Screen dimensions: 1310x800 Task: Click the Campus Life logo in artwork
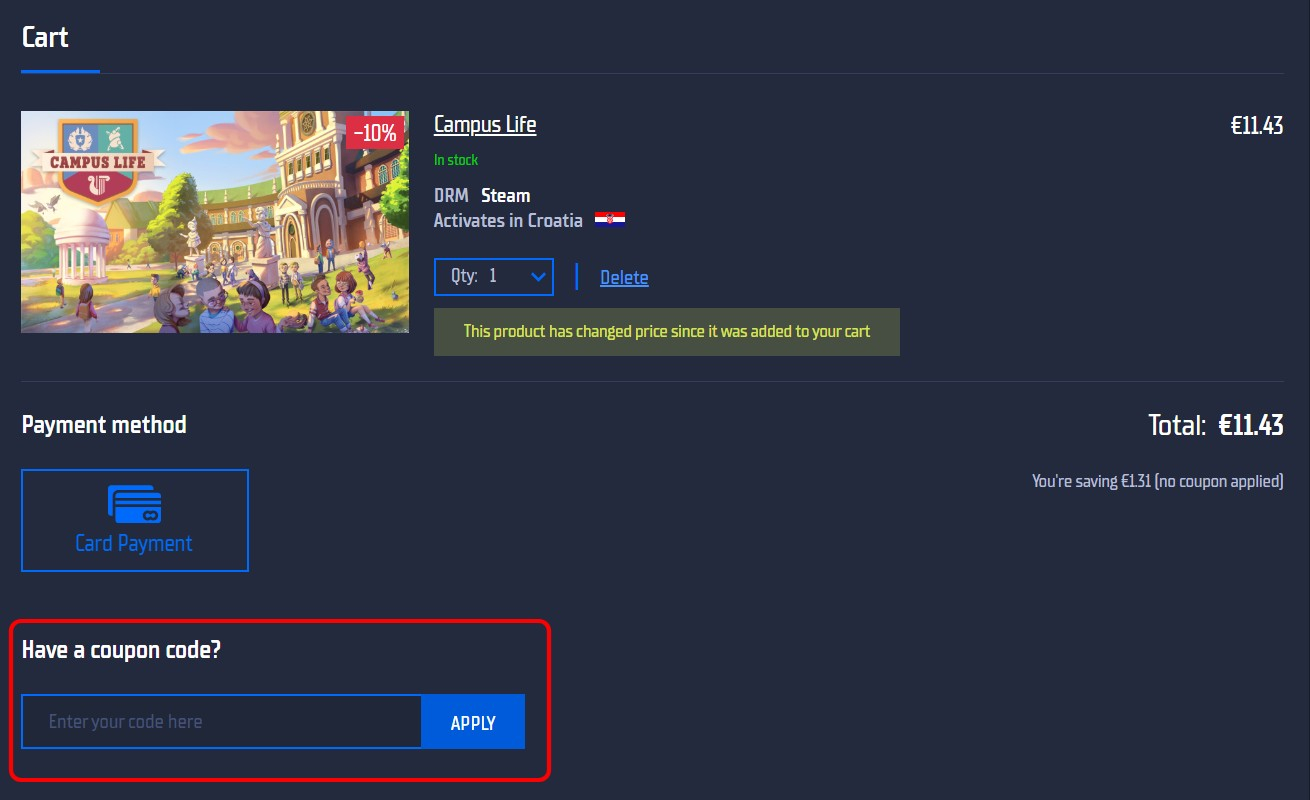click(97, 162)
